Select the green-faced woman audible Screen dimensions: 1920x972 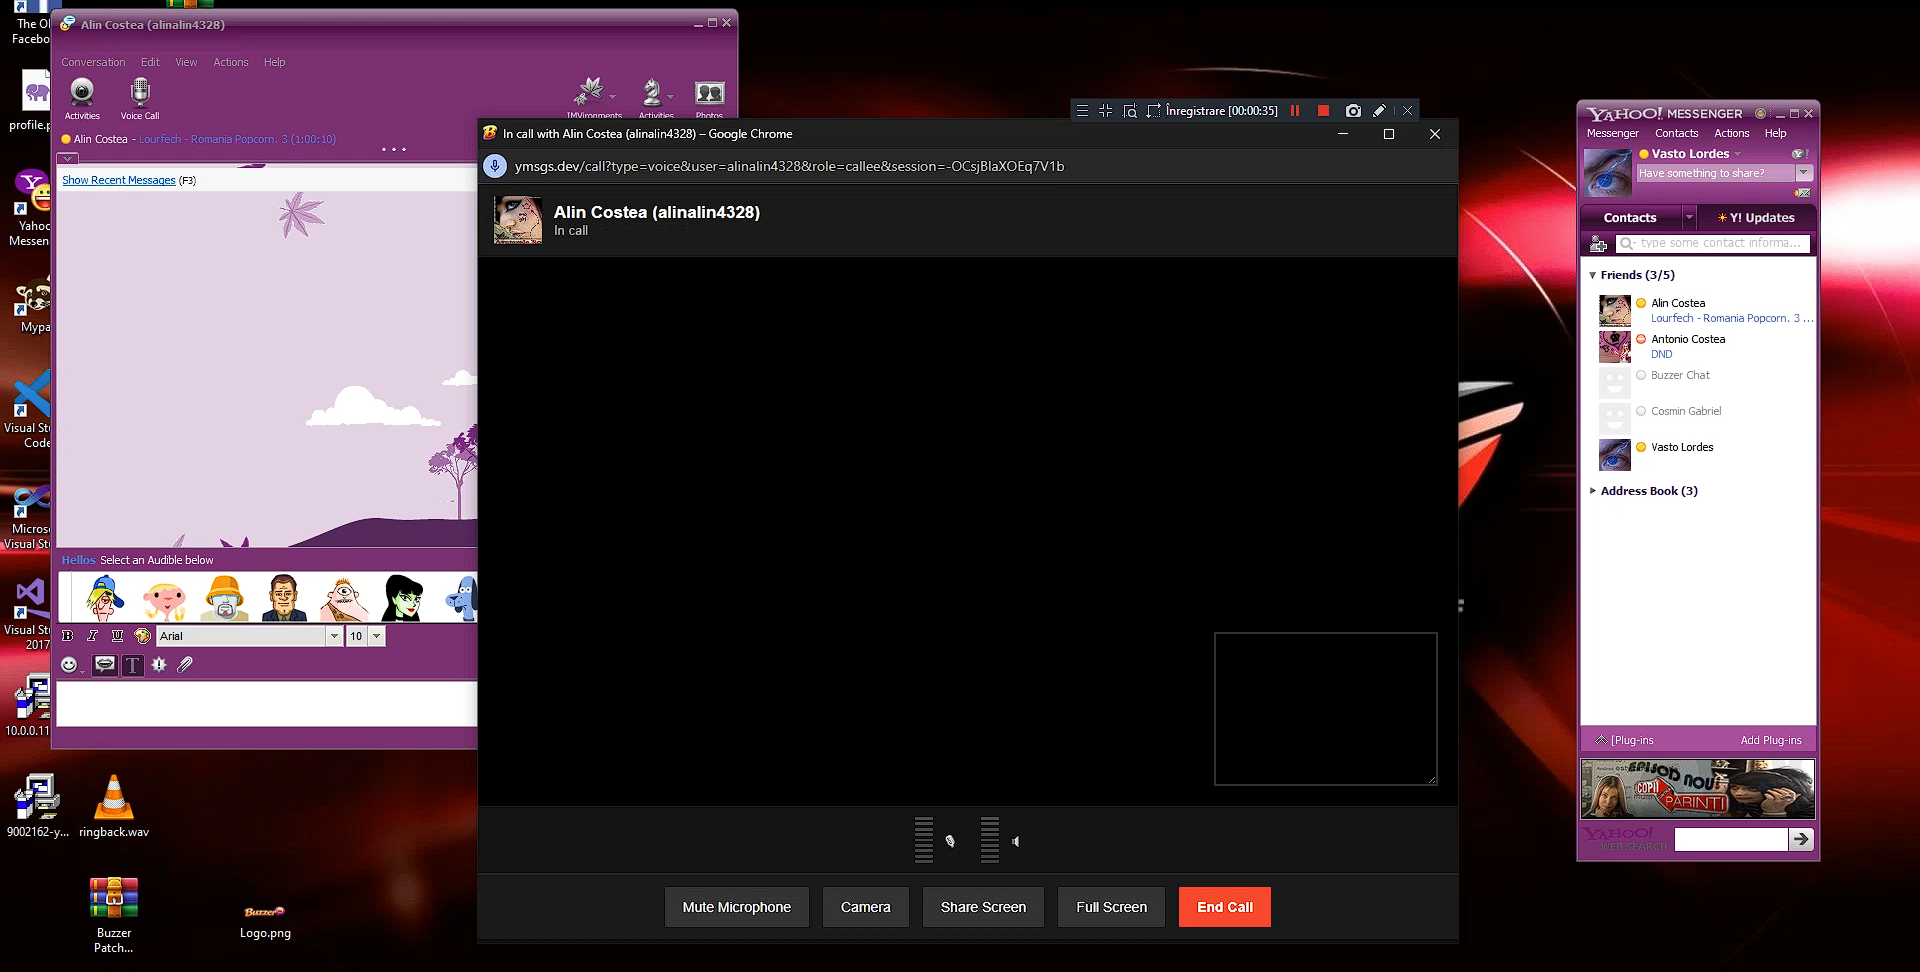click(x=403, y=598)
